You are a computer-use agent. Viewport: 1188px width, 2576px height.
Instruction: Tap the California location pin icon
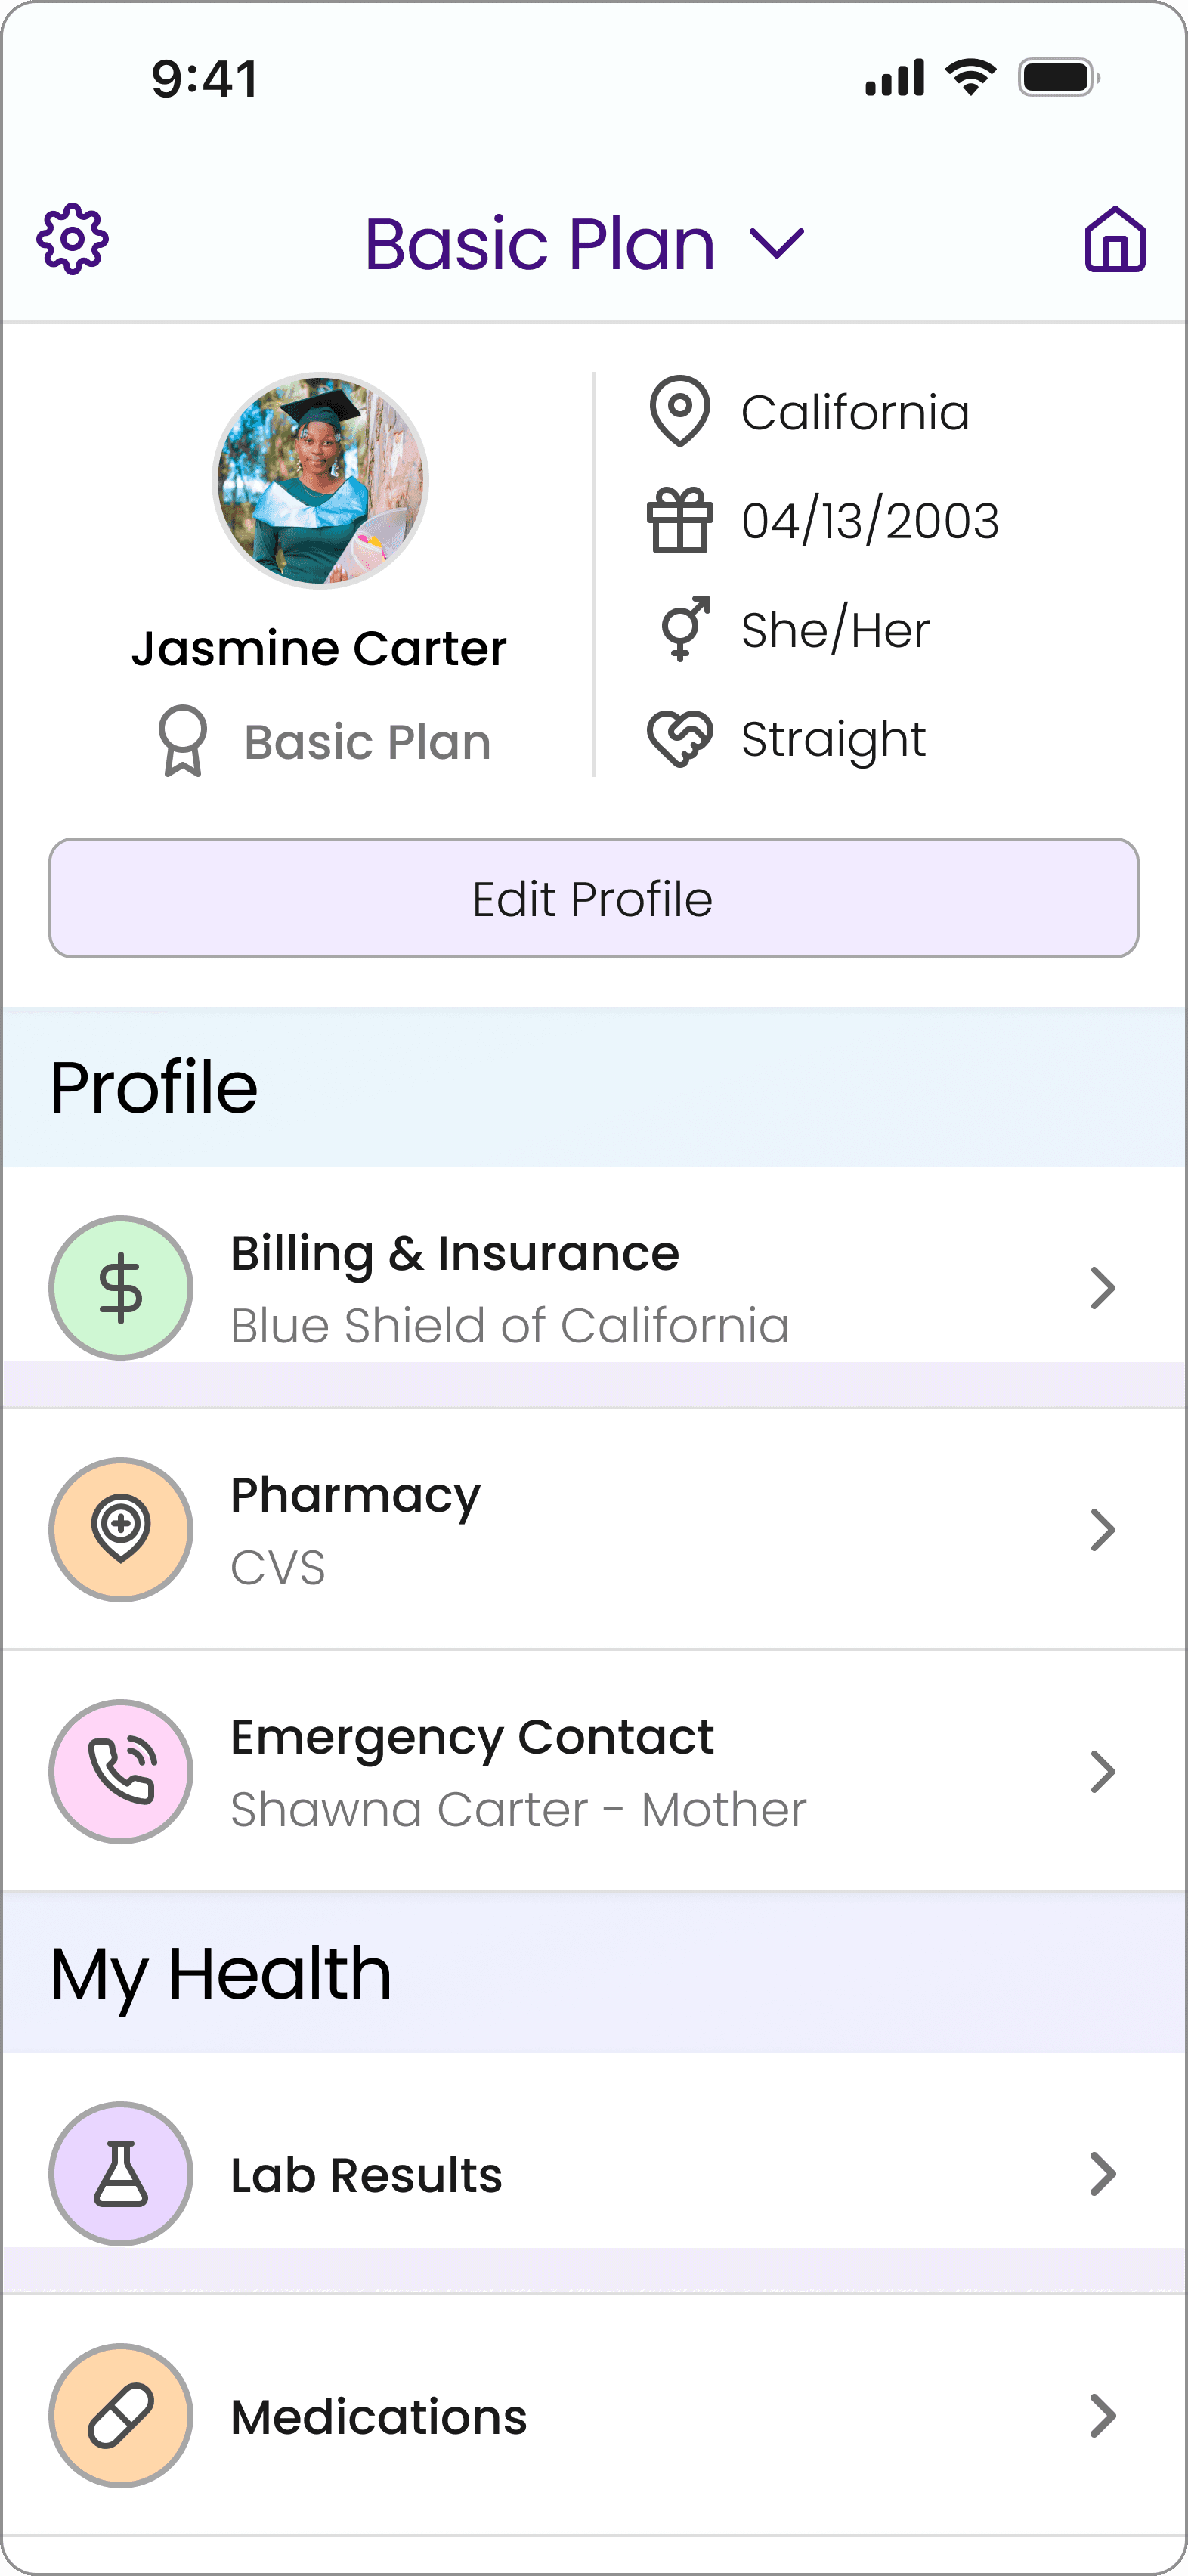point(680,411)
